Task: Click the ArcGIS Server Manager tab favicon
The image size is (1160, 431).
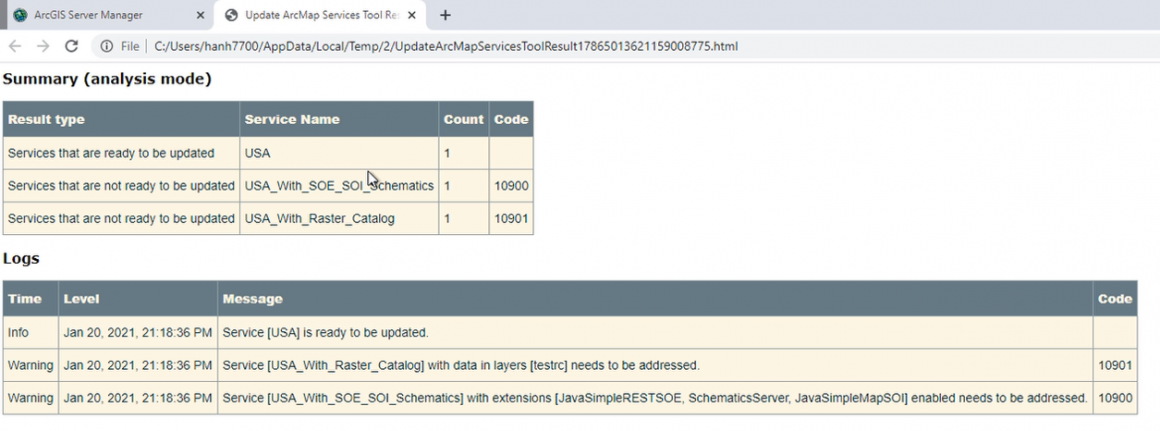Action: (x=20, y=15)
